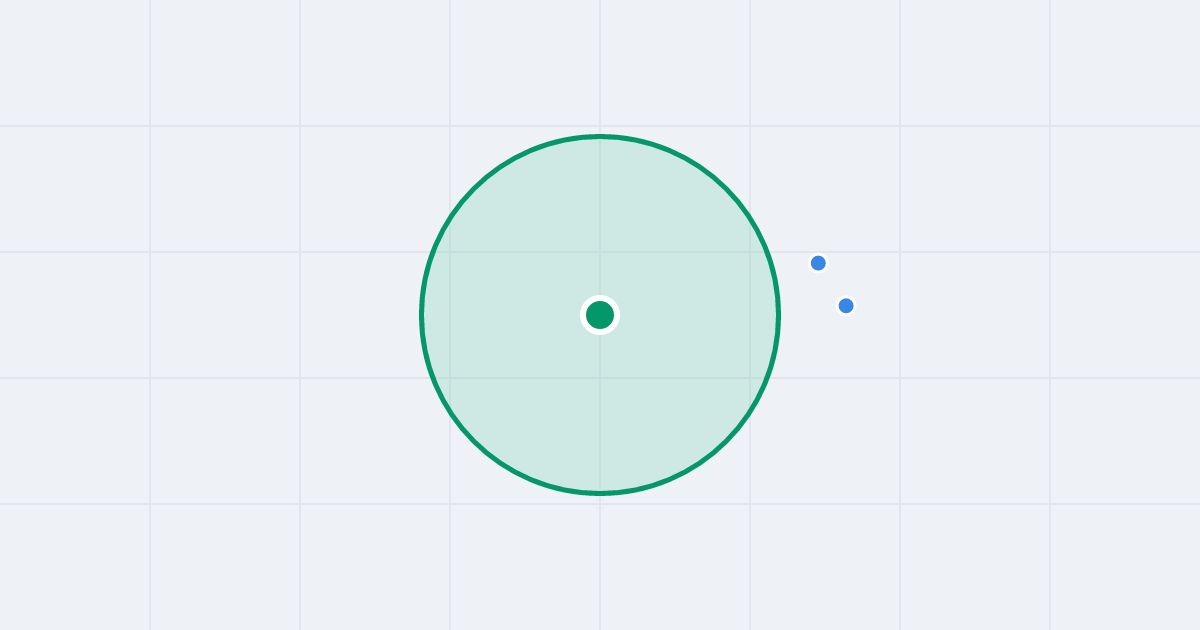Click the grid intersection inside the circle directly below center
1200x630 pixels.
(x=600, y=378)
